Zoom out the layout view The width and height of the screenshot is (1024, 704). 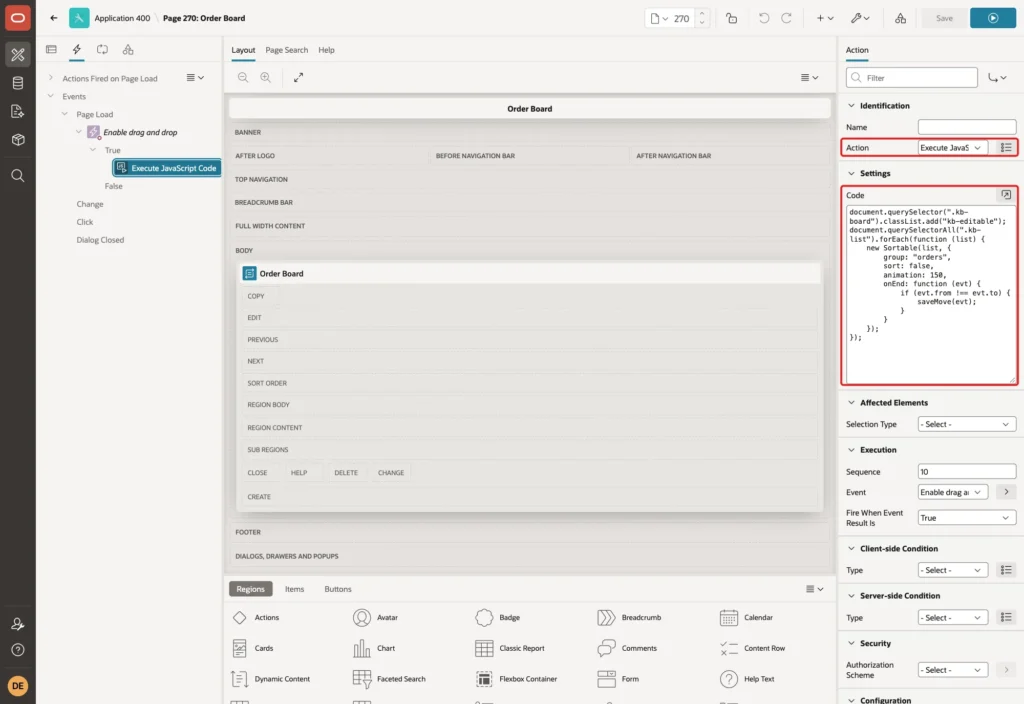tap(243, 77)
